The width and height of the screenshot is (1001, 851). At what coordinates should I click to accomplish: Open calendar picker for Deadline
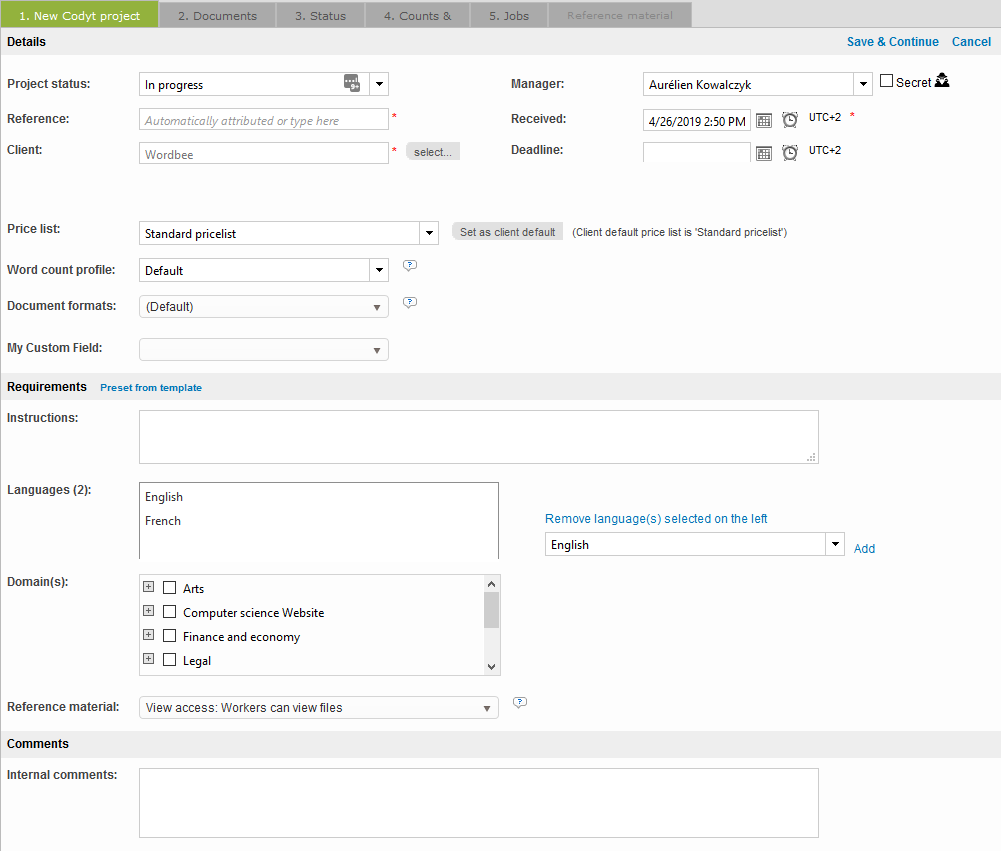764,153
